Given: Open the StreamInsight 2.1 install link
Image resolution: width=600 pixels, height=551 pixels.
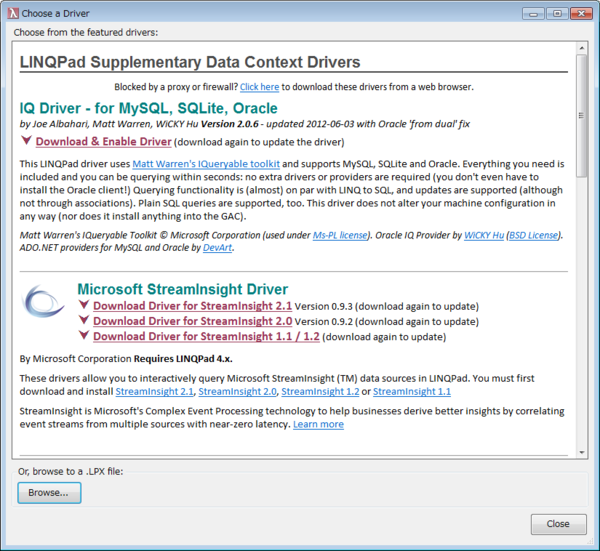Looking at the screenshot, I should (155, 392).
